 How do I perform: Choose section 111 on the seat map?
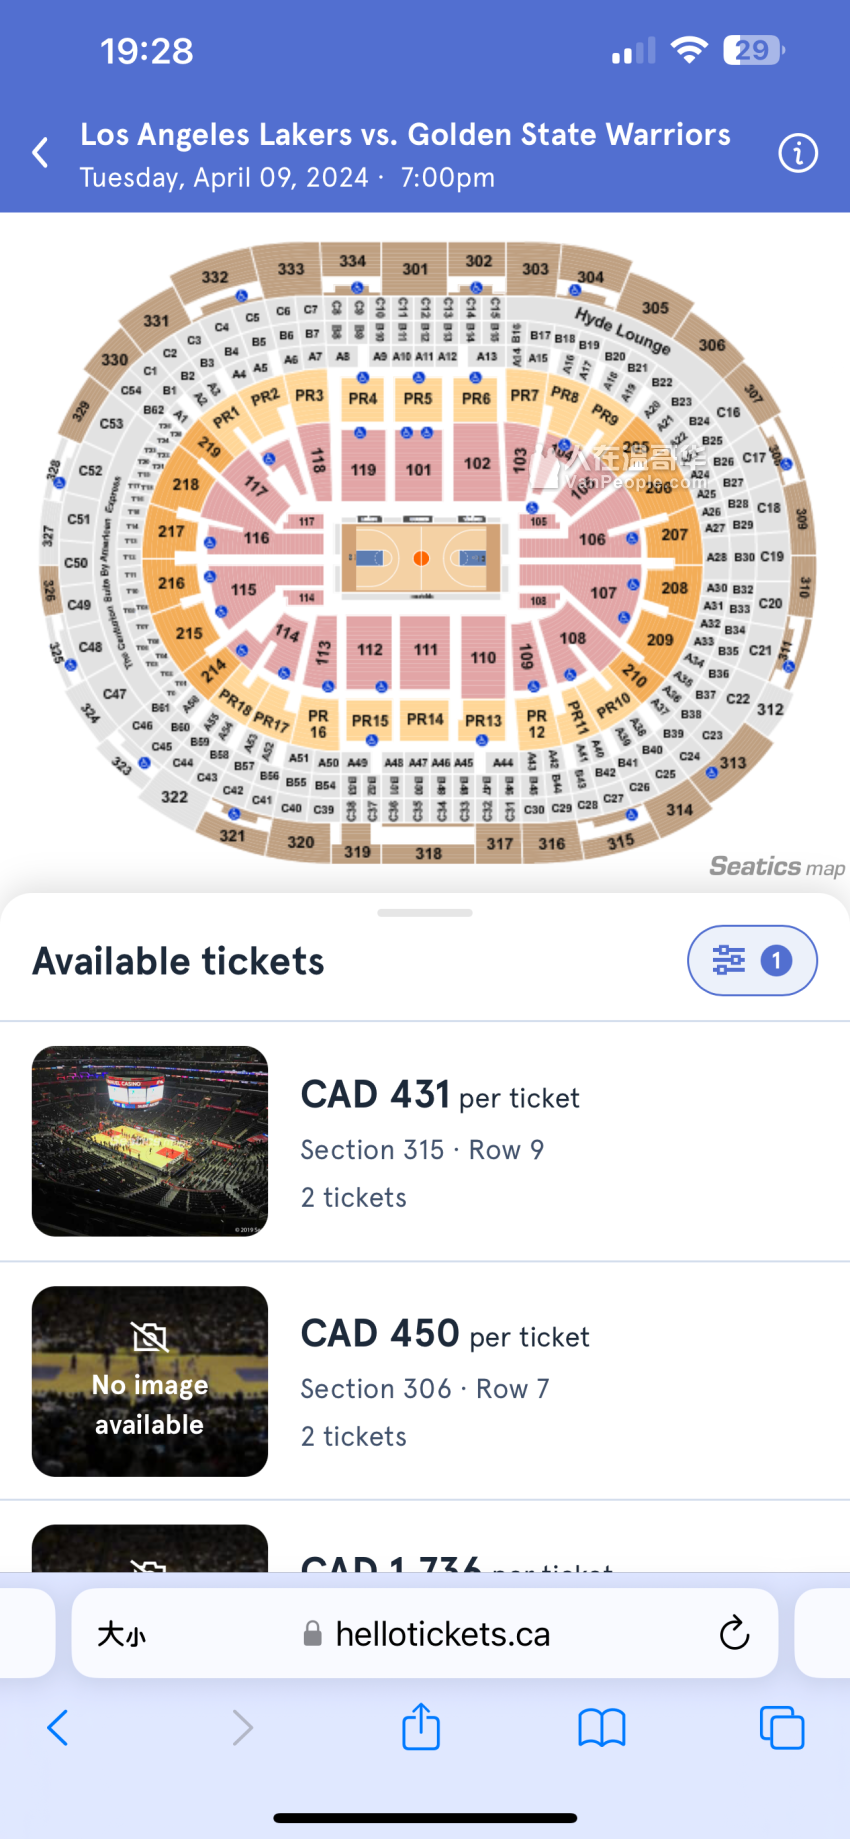[x=425, y=650]
